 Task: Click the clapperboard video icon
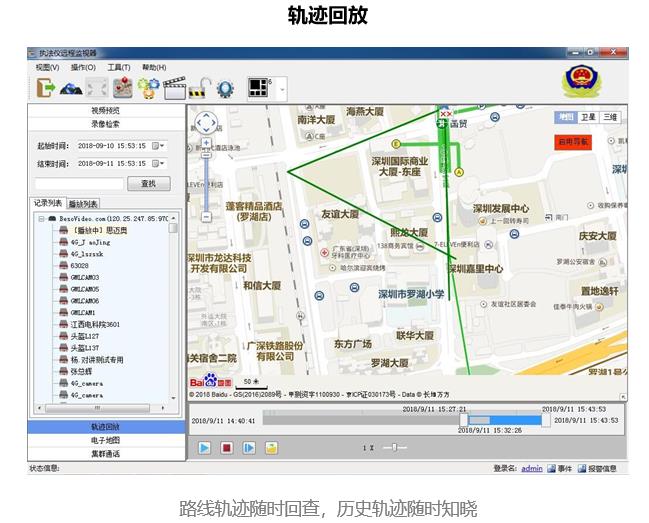pos(174,87)
